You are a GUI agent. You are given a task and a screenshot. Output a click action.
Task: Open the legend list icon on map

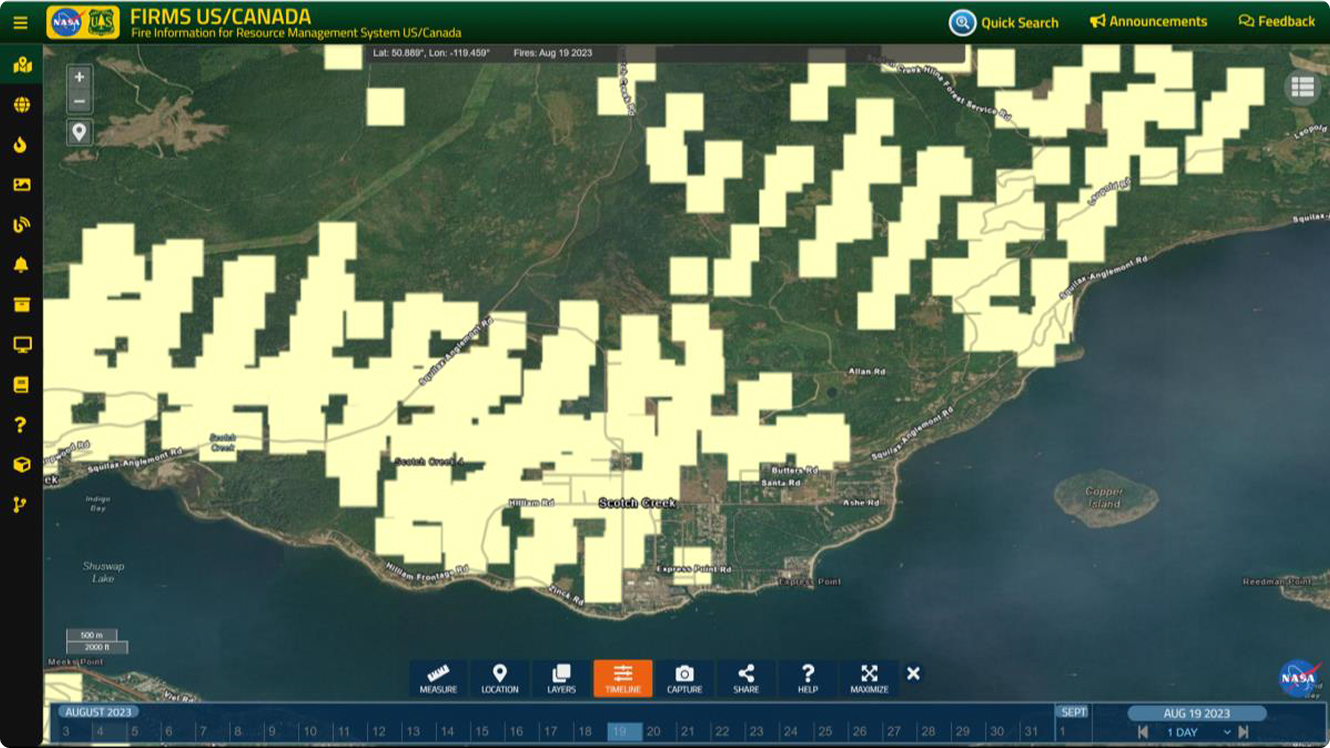[1302, 88]
